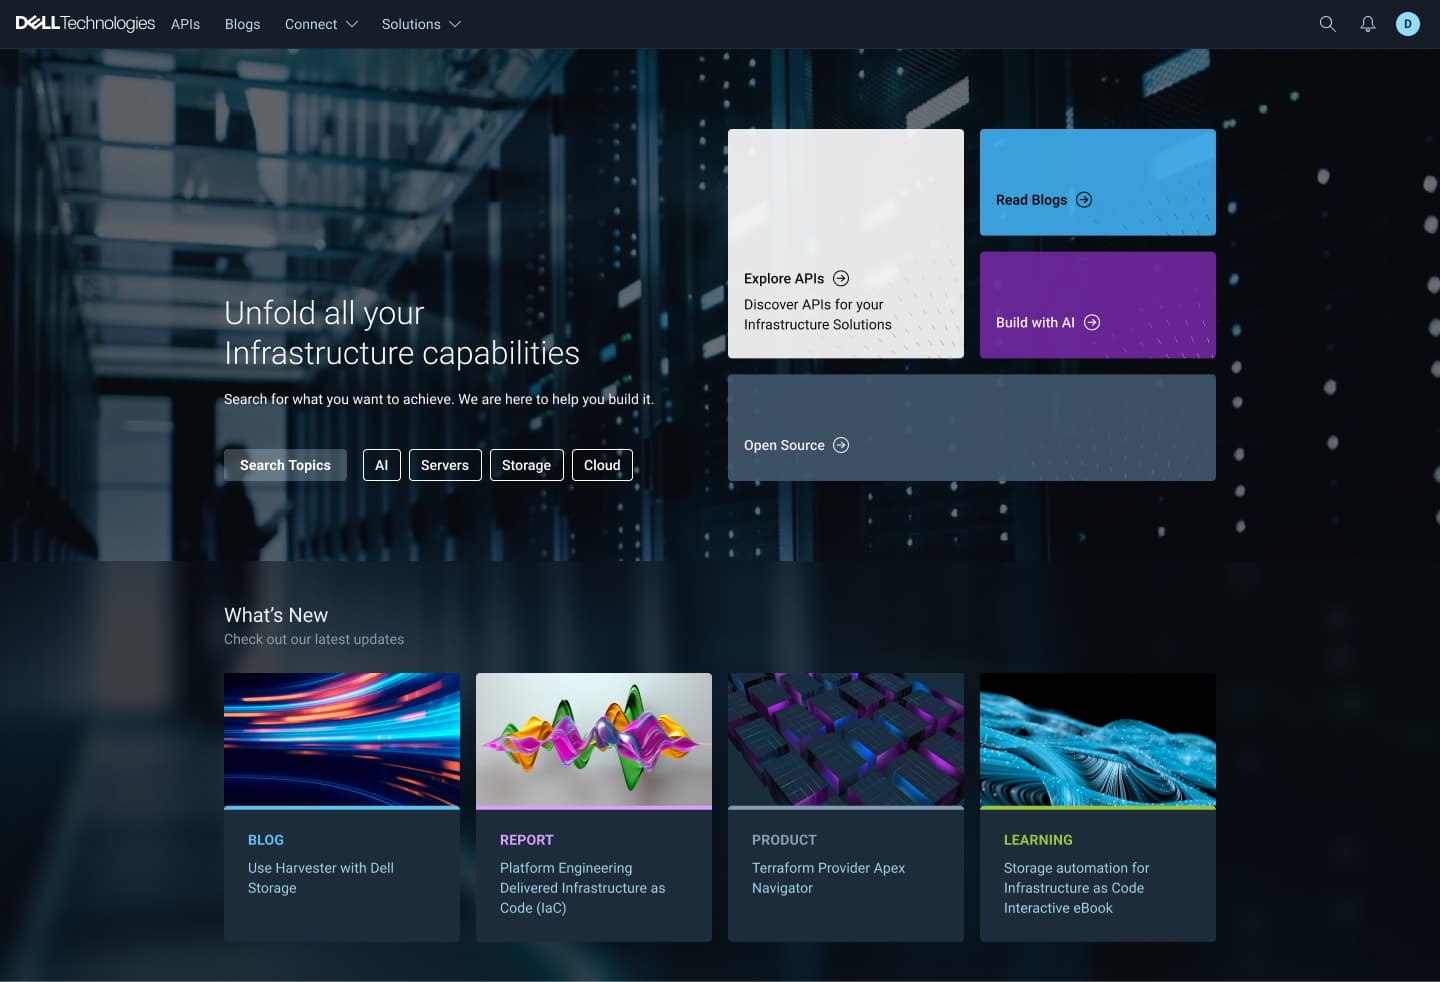Click the "What's New" heading
Image resolution: width=1440 pixels, height=982 pixels.
(276, 615)
